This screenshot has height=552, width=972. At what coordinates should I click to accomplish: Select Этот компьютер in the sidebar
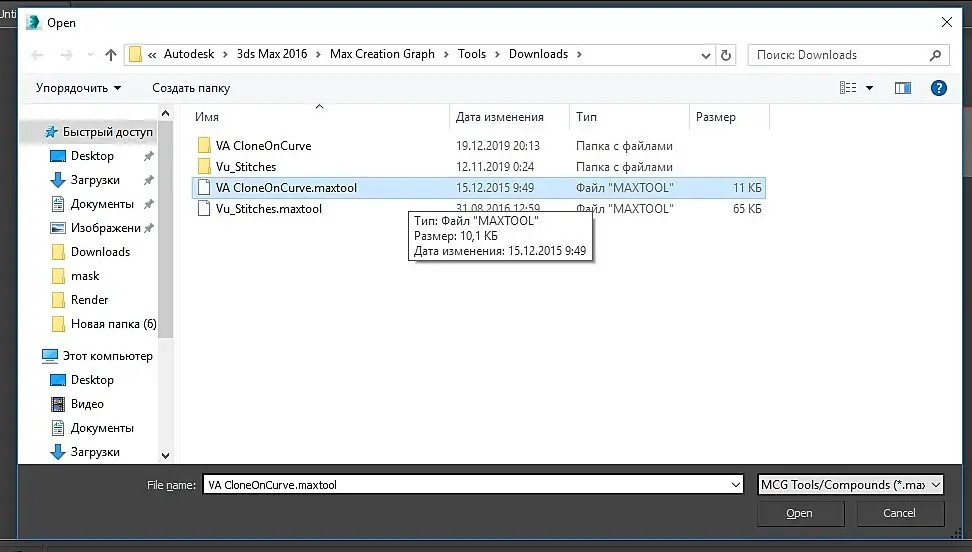pyautogui.click(x=107, y=356)
